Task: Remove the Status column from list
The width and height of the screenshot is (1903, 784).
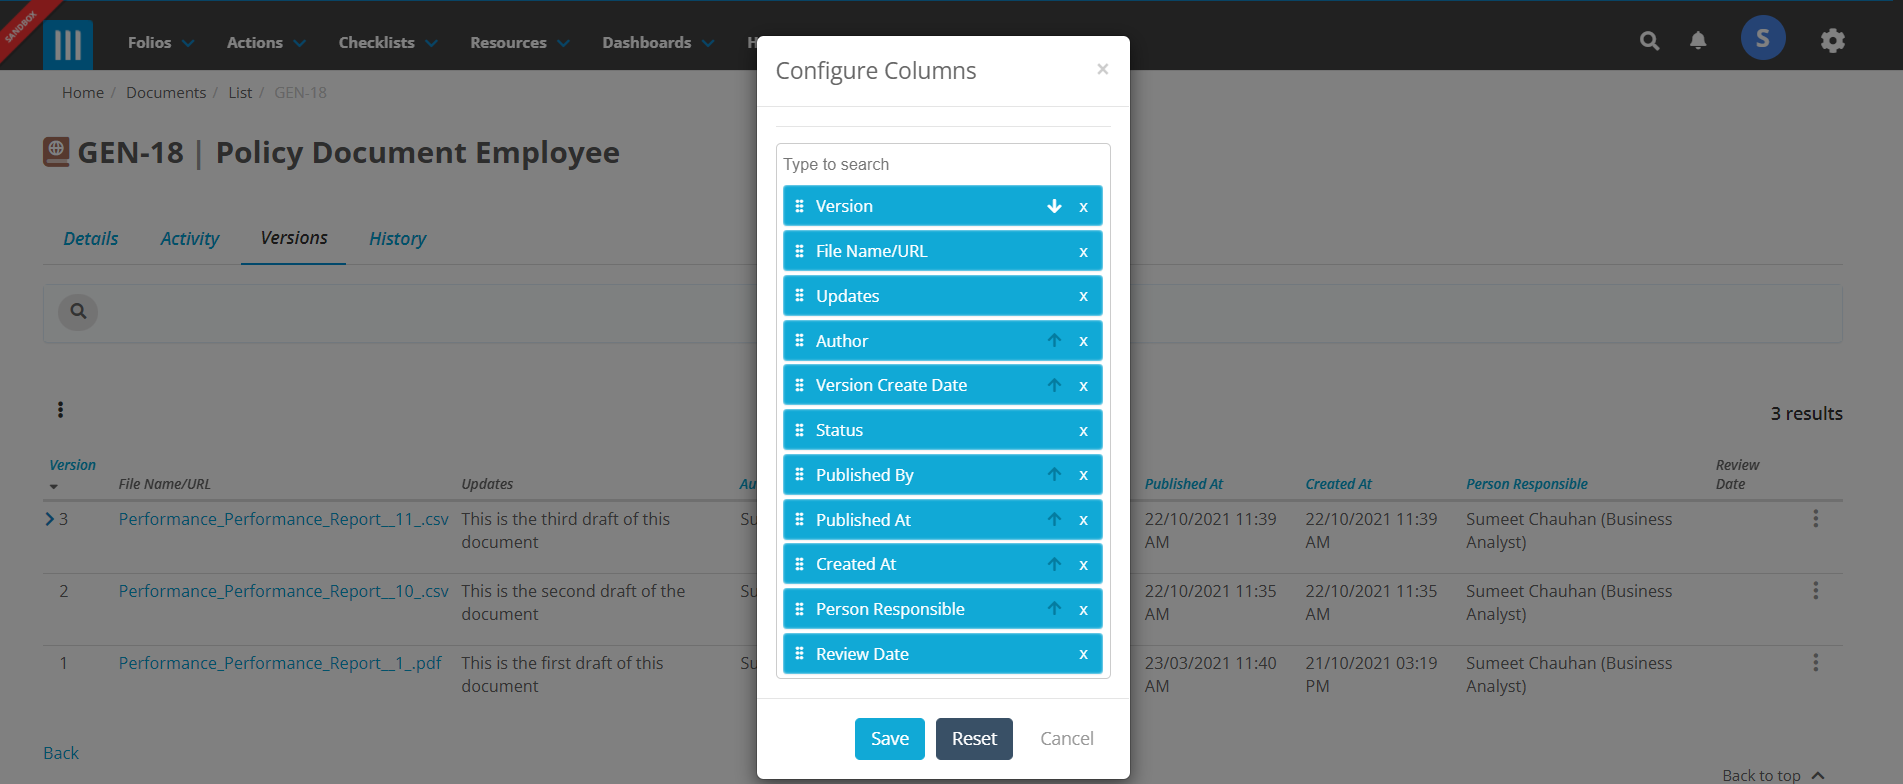Action: pyautogui.click(x=1083, y=431)
